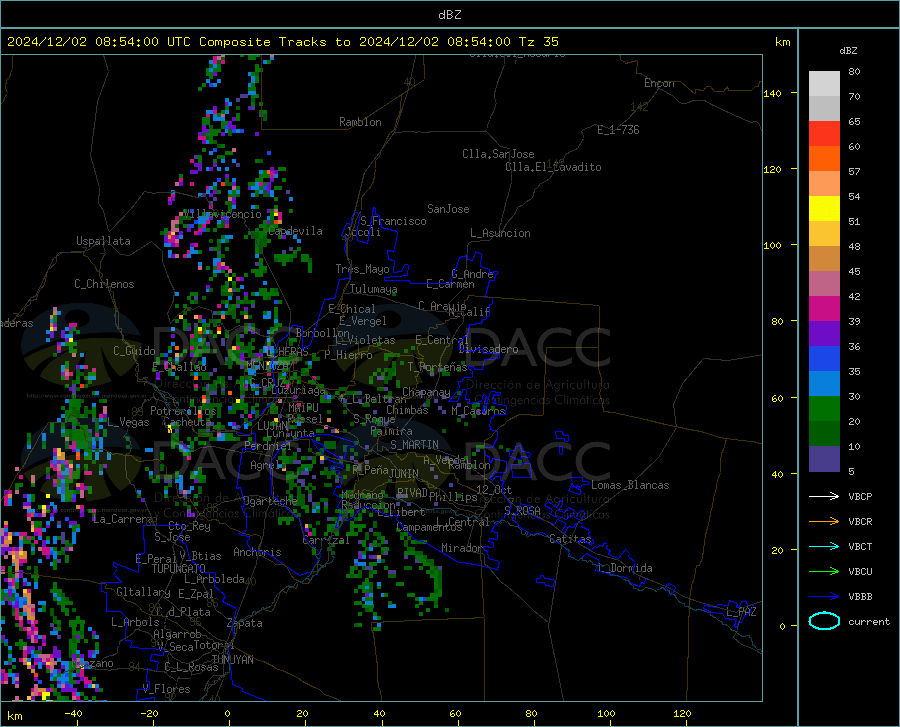Click the 'Tulumaya' place label
900x727 pixels.
point(373,289)
